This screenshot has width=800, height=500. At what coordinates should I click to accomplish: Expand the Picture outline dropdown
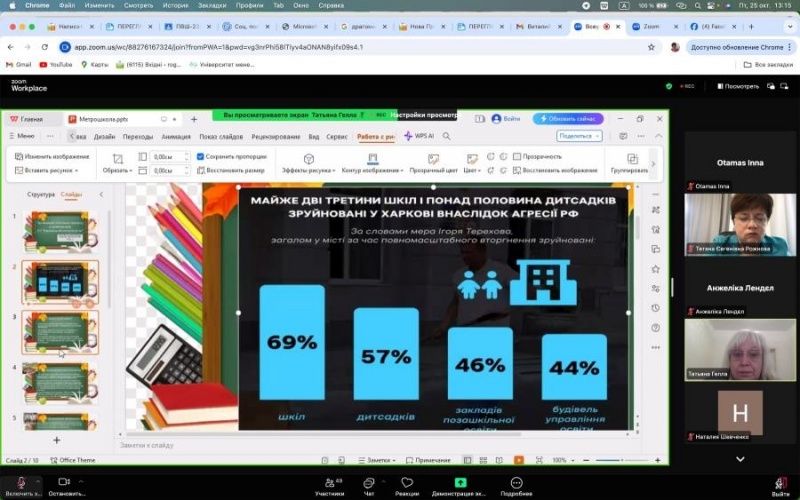pos(372,171)
